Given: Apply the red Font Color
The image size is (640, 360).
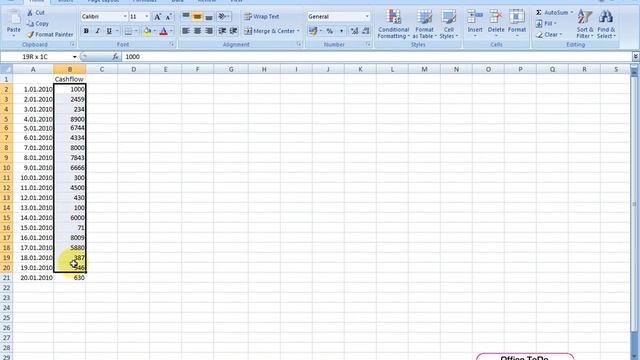Looking at the screenshot, I should tap(163, 31).
